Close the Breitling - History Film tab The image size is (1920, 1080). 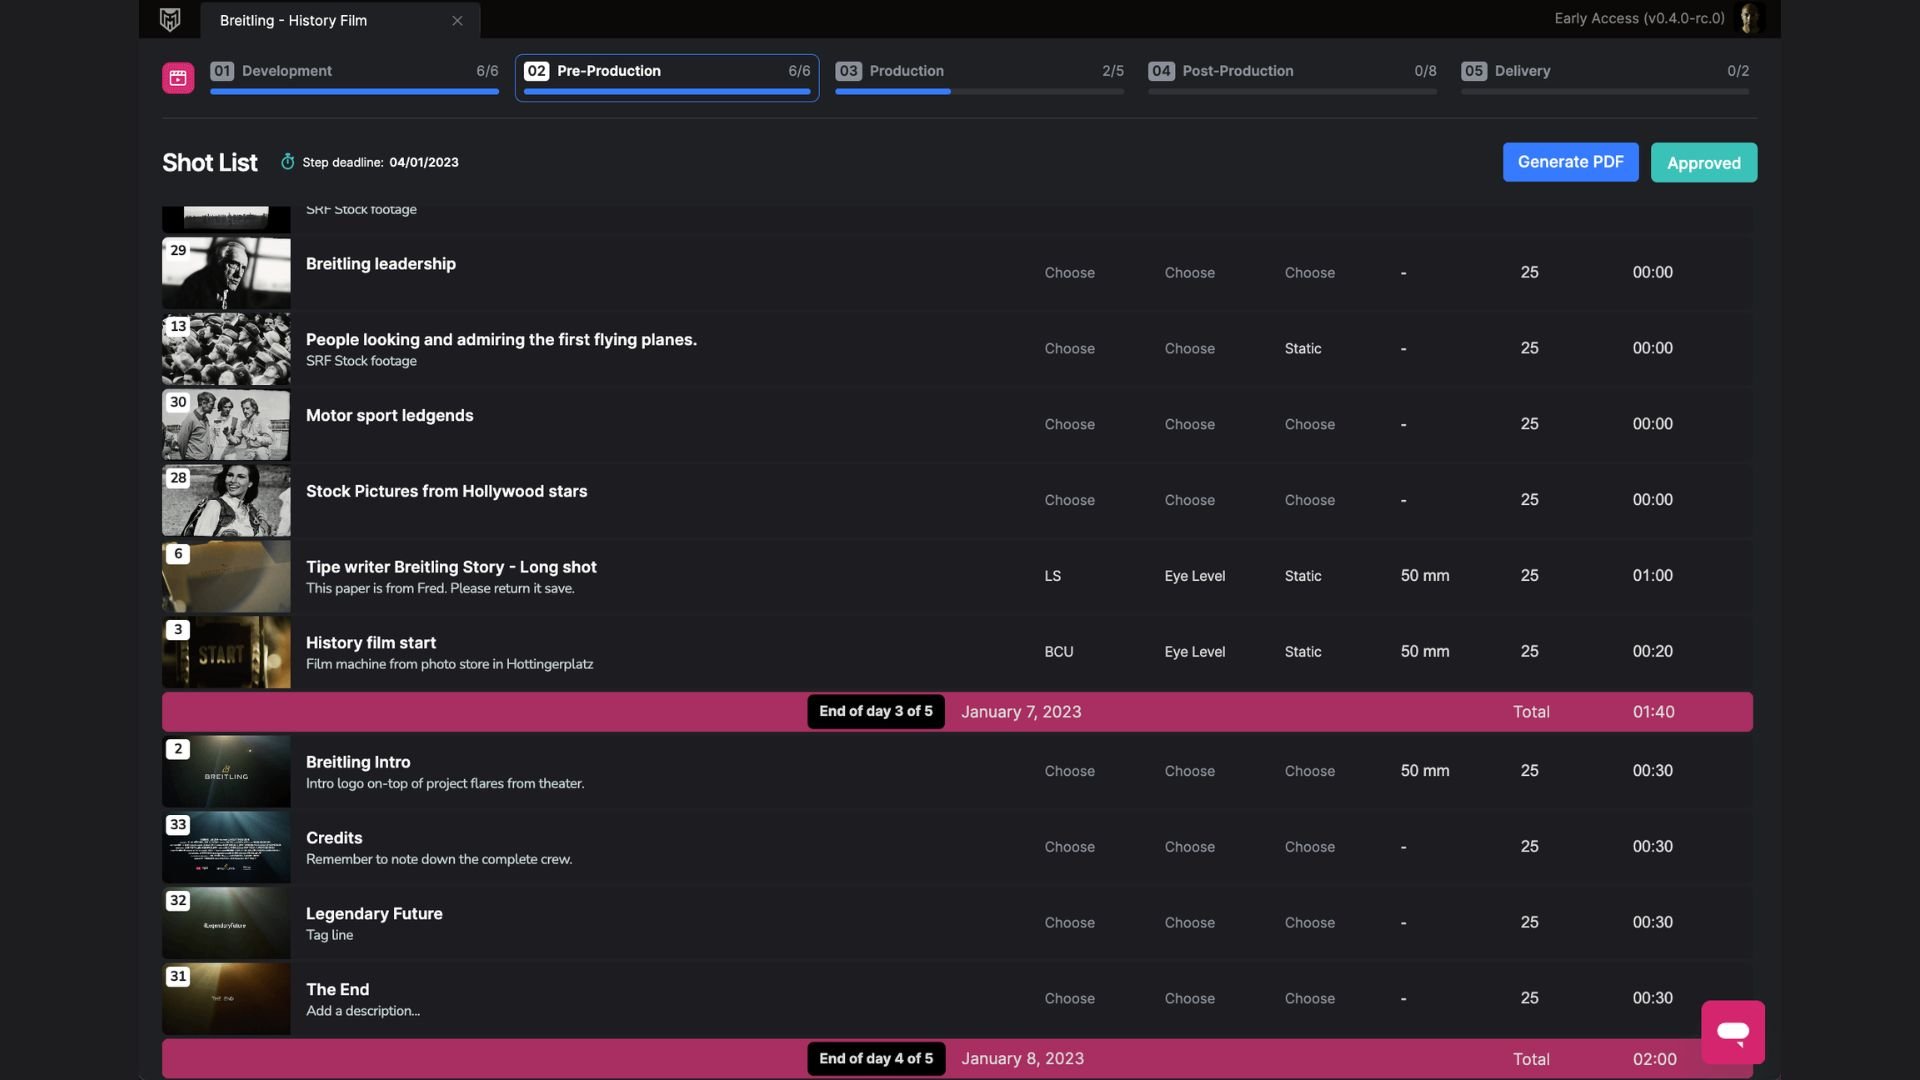(457, 21)
